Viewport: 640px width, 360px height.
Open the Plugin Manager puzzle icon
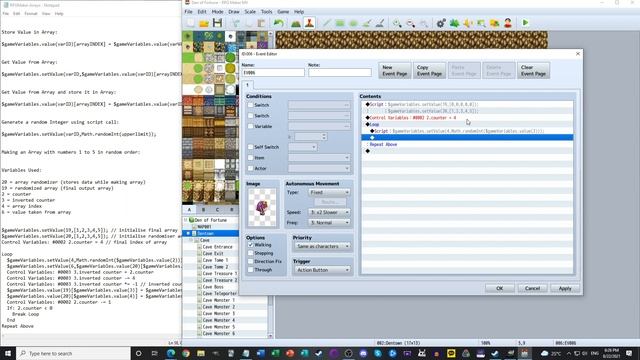pos(454,23)
